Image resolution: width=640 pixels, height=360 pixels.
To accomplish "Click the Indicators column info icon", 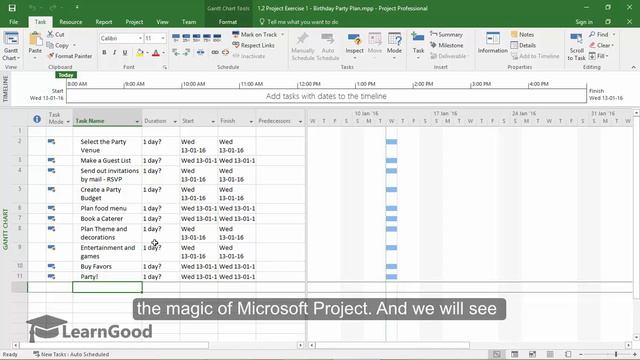I will [x=37, y=119].
